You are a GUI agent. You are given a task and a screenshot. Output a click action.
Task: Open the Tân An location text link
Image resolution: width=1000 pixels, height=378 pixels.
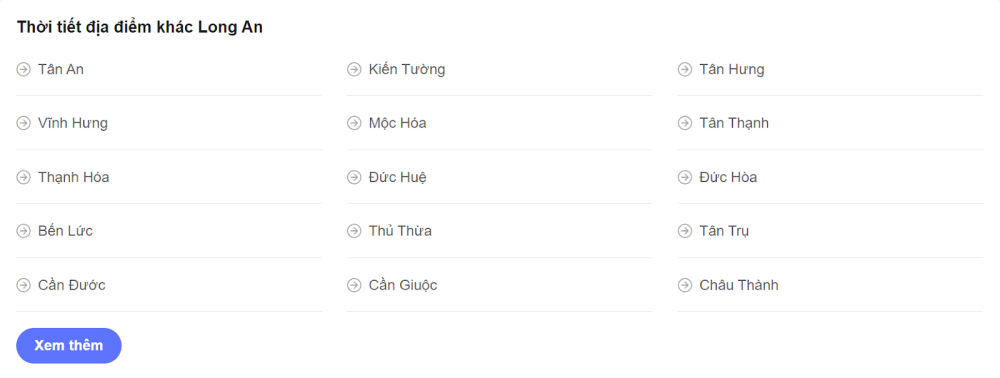61,69
